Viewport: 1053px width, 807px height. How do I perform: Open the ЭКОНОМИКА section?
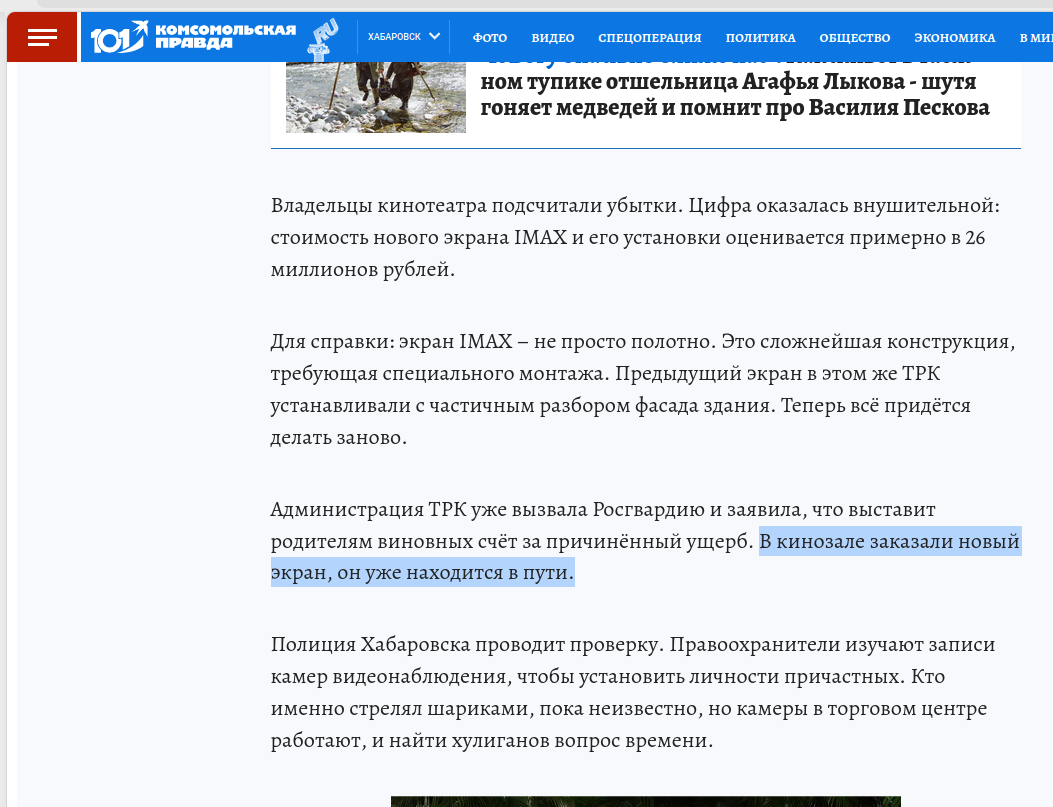[954, 38]
